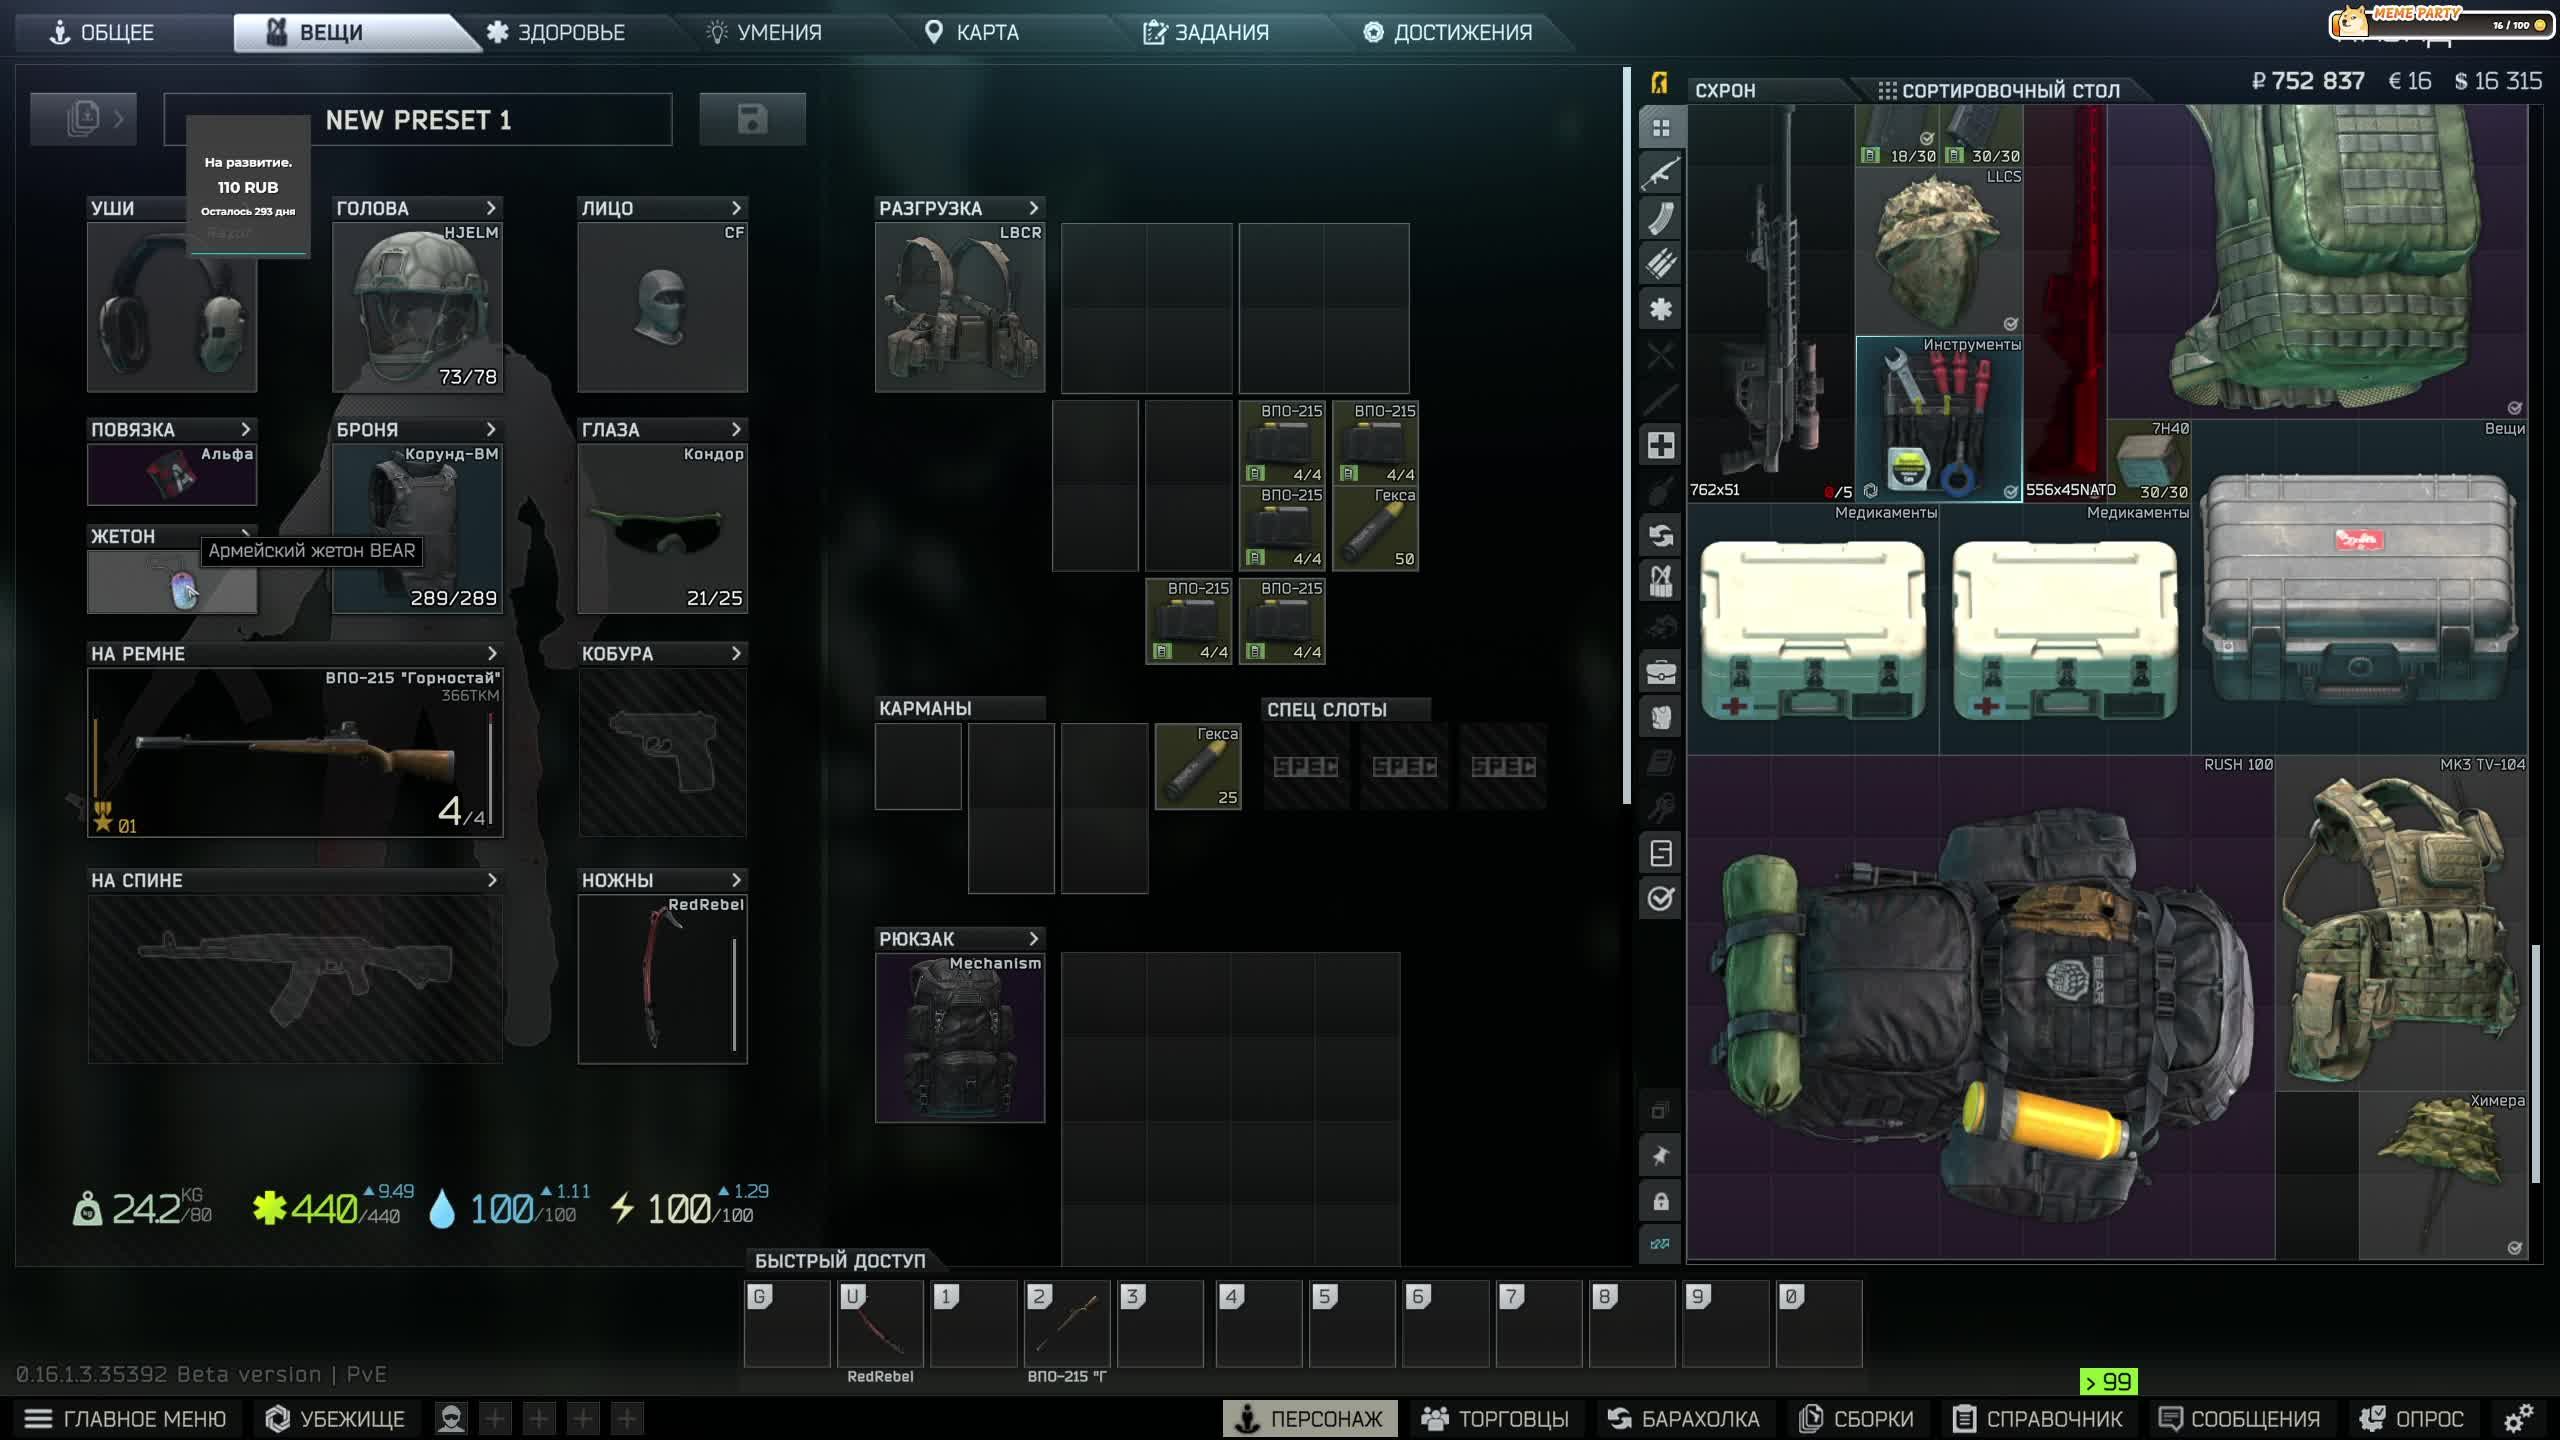The height and width of the screenshot is (1440, 2560).
Task: Click the save preset floppy disk icon
Action: [752, 119]
